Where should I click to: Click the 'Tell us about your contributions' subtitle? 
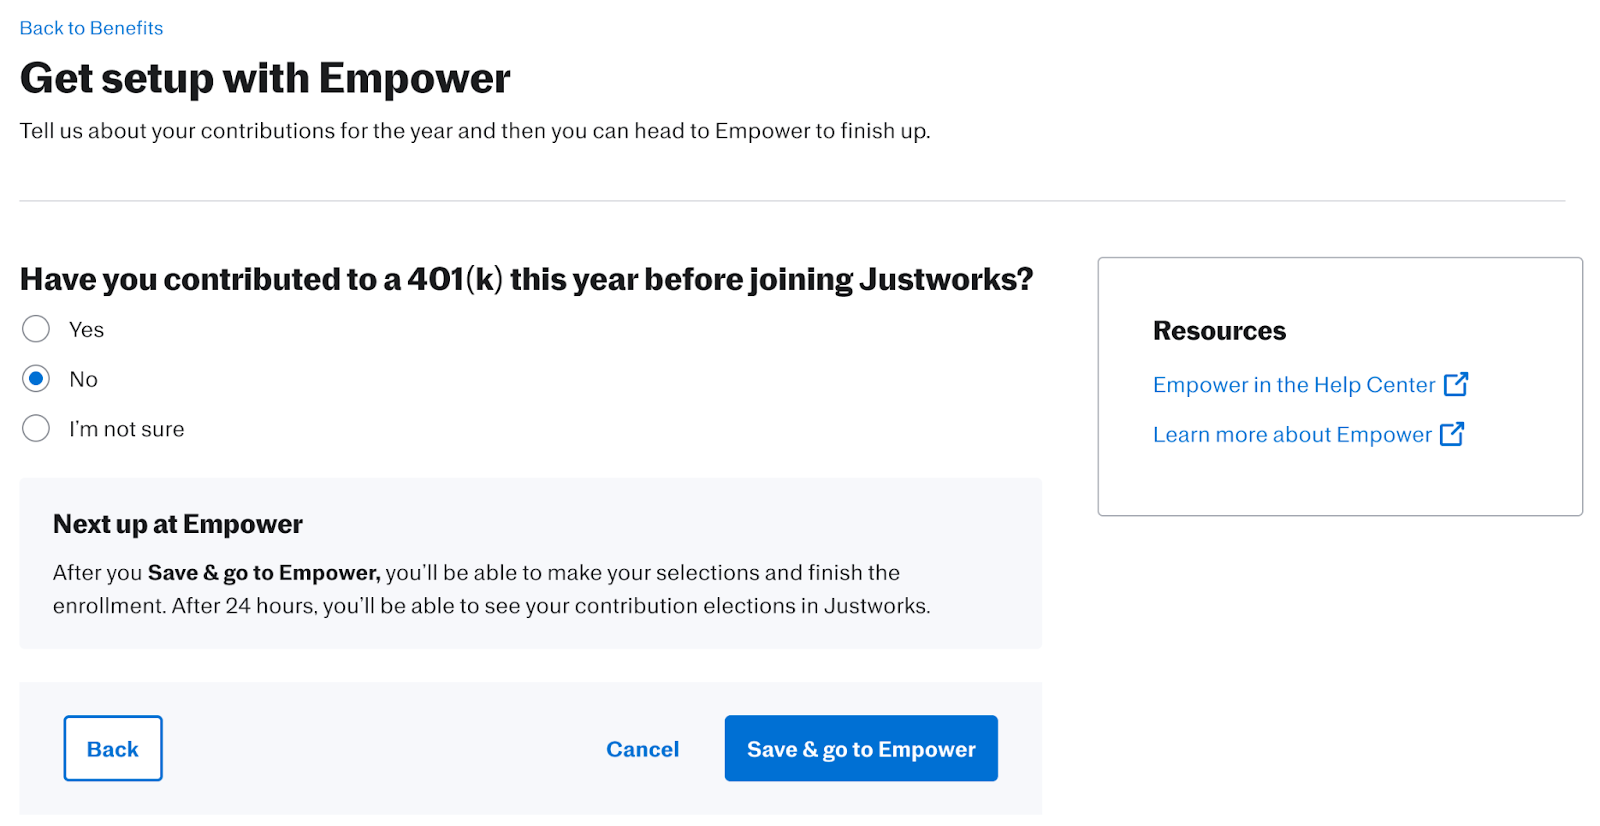pos(475,131)
